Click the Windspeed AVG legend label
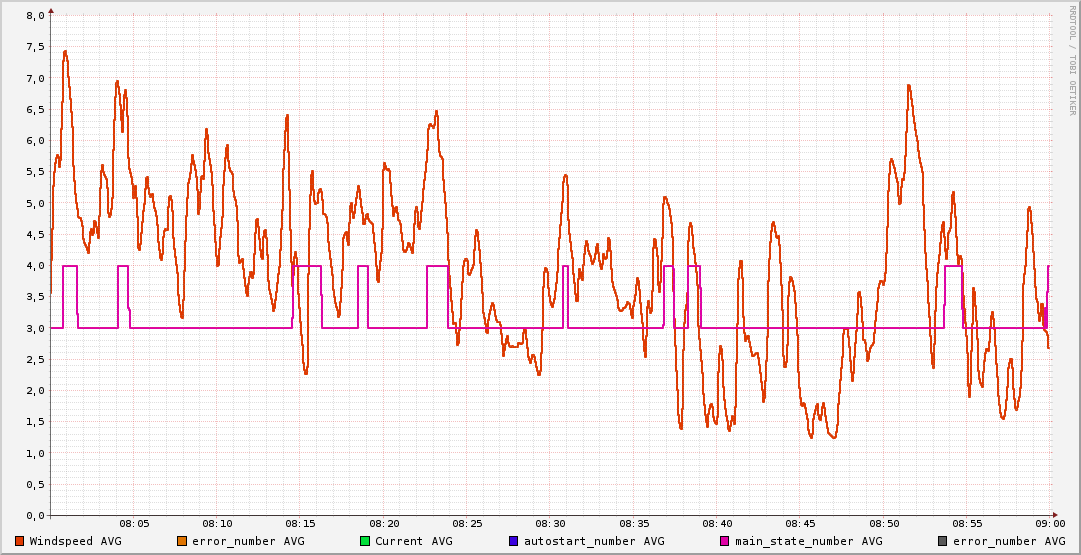Screen dimensions: 1081x555 (75, 541)
